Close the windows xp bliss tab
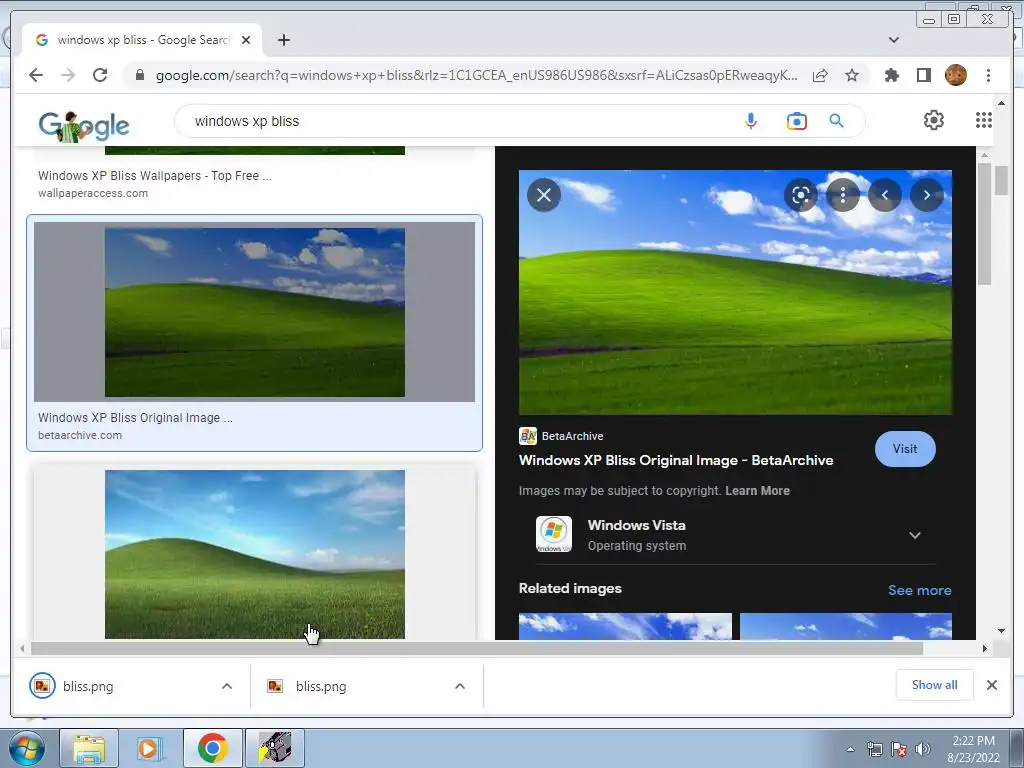 pyautogui.click(x=246, y=40)
